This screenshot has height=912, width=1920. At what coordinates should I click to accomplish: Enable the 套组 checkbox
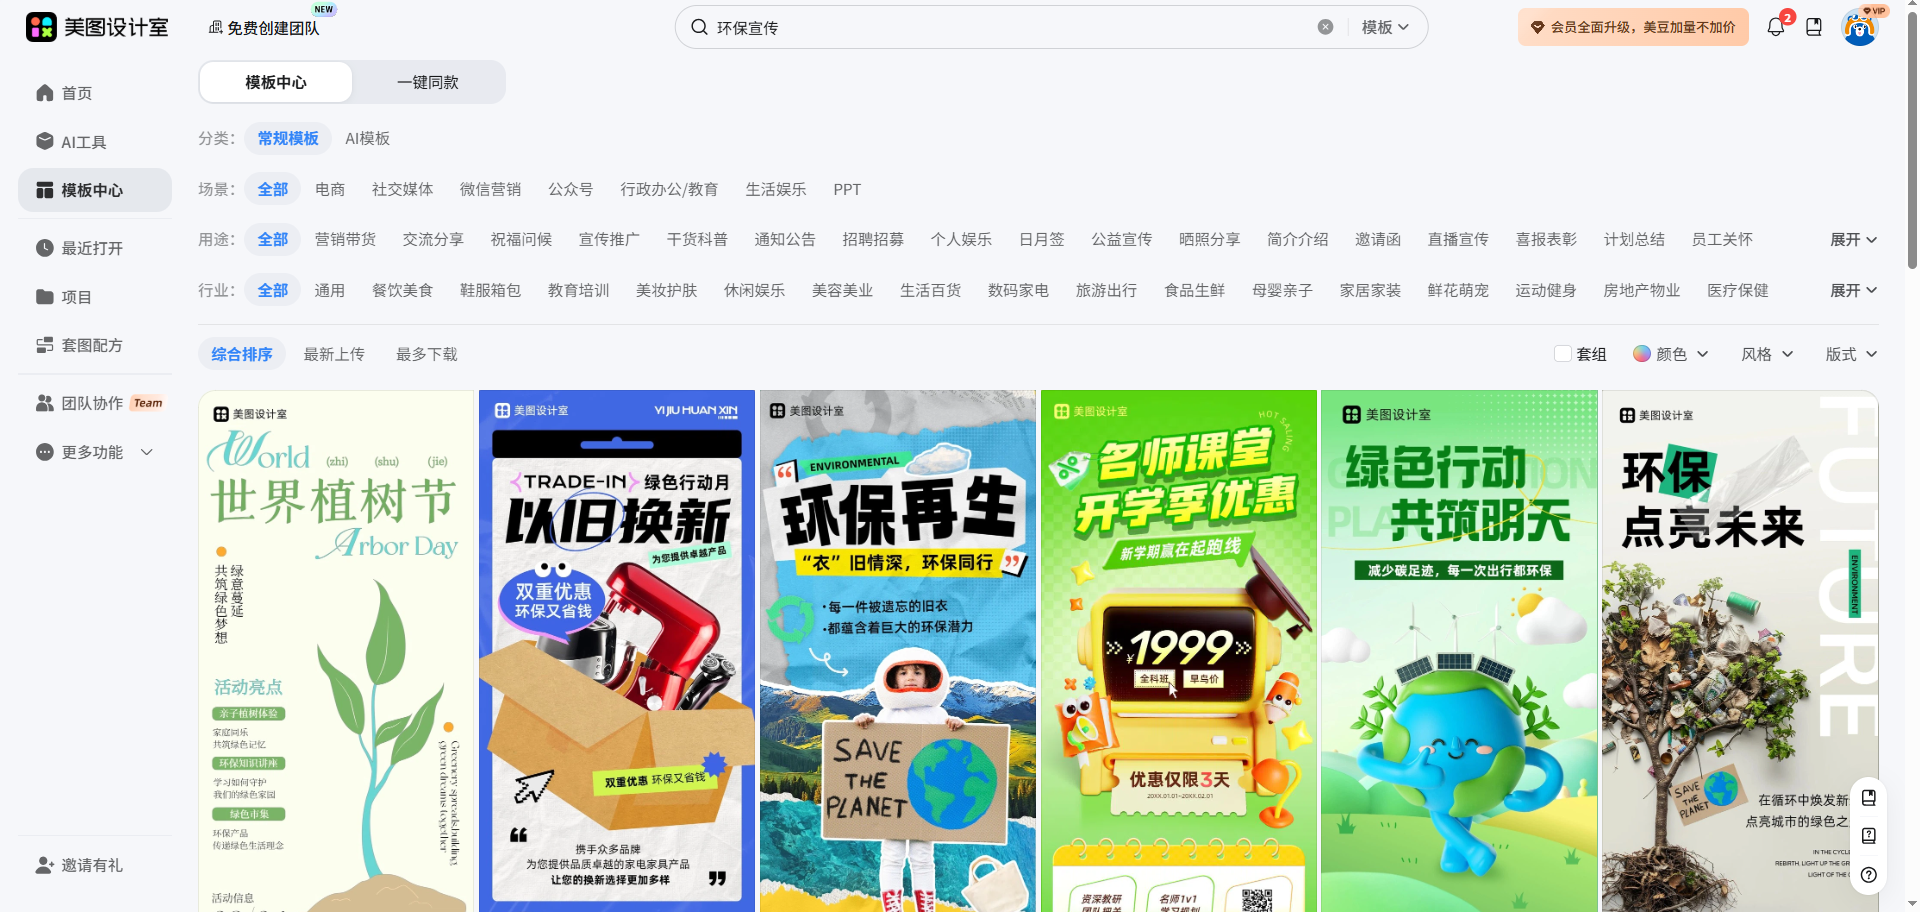pyautogui.click(x=1562, y=354)
